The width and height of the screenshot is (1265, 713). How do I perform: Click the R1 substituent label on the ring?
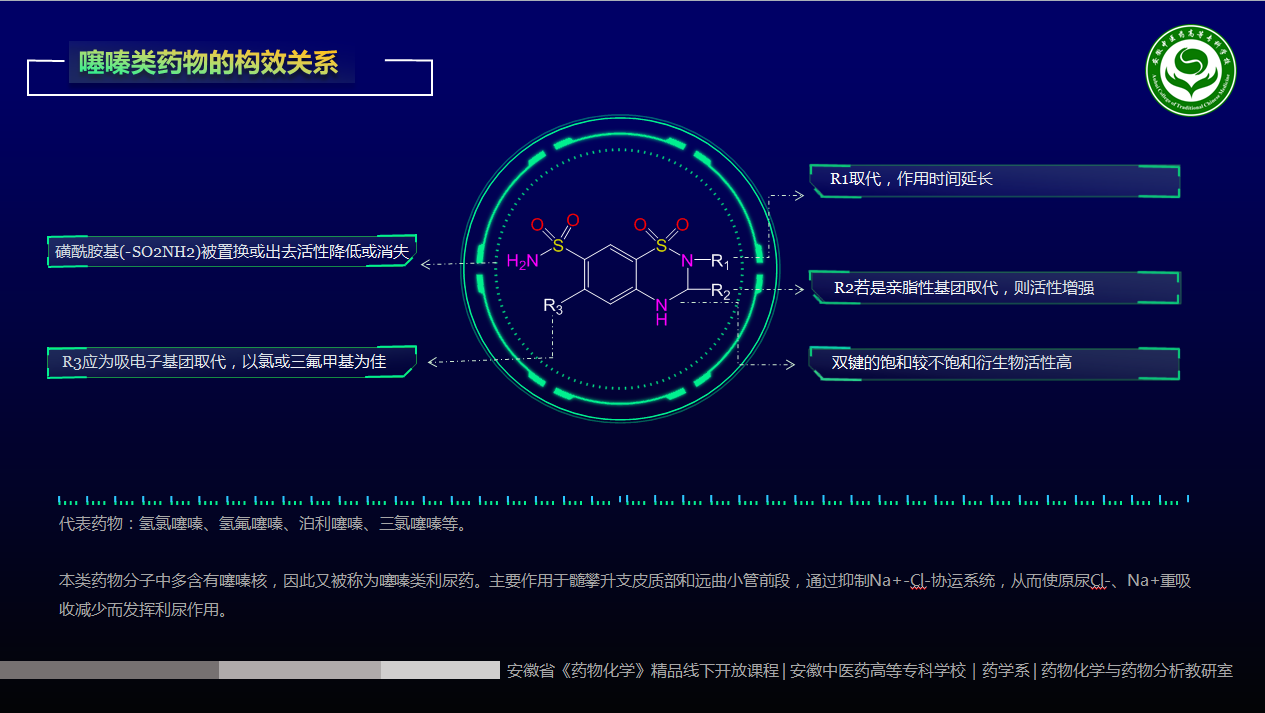tap(720, 261)
